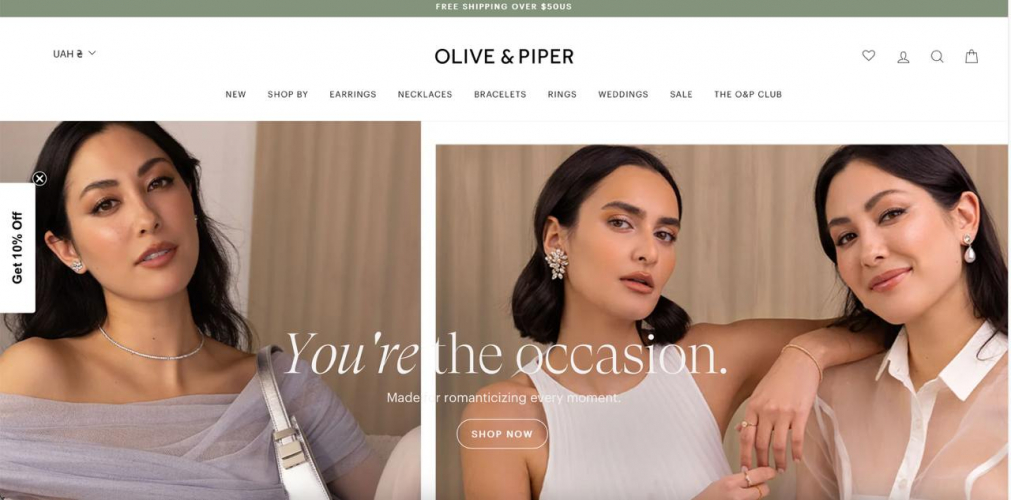Click the SHOP NOW button
This screenshot has width=1011, height=500.
[x=502, y=434]
